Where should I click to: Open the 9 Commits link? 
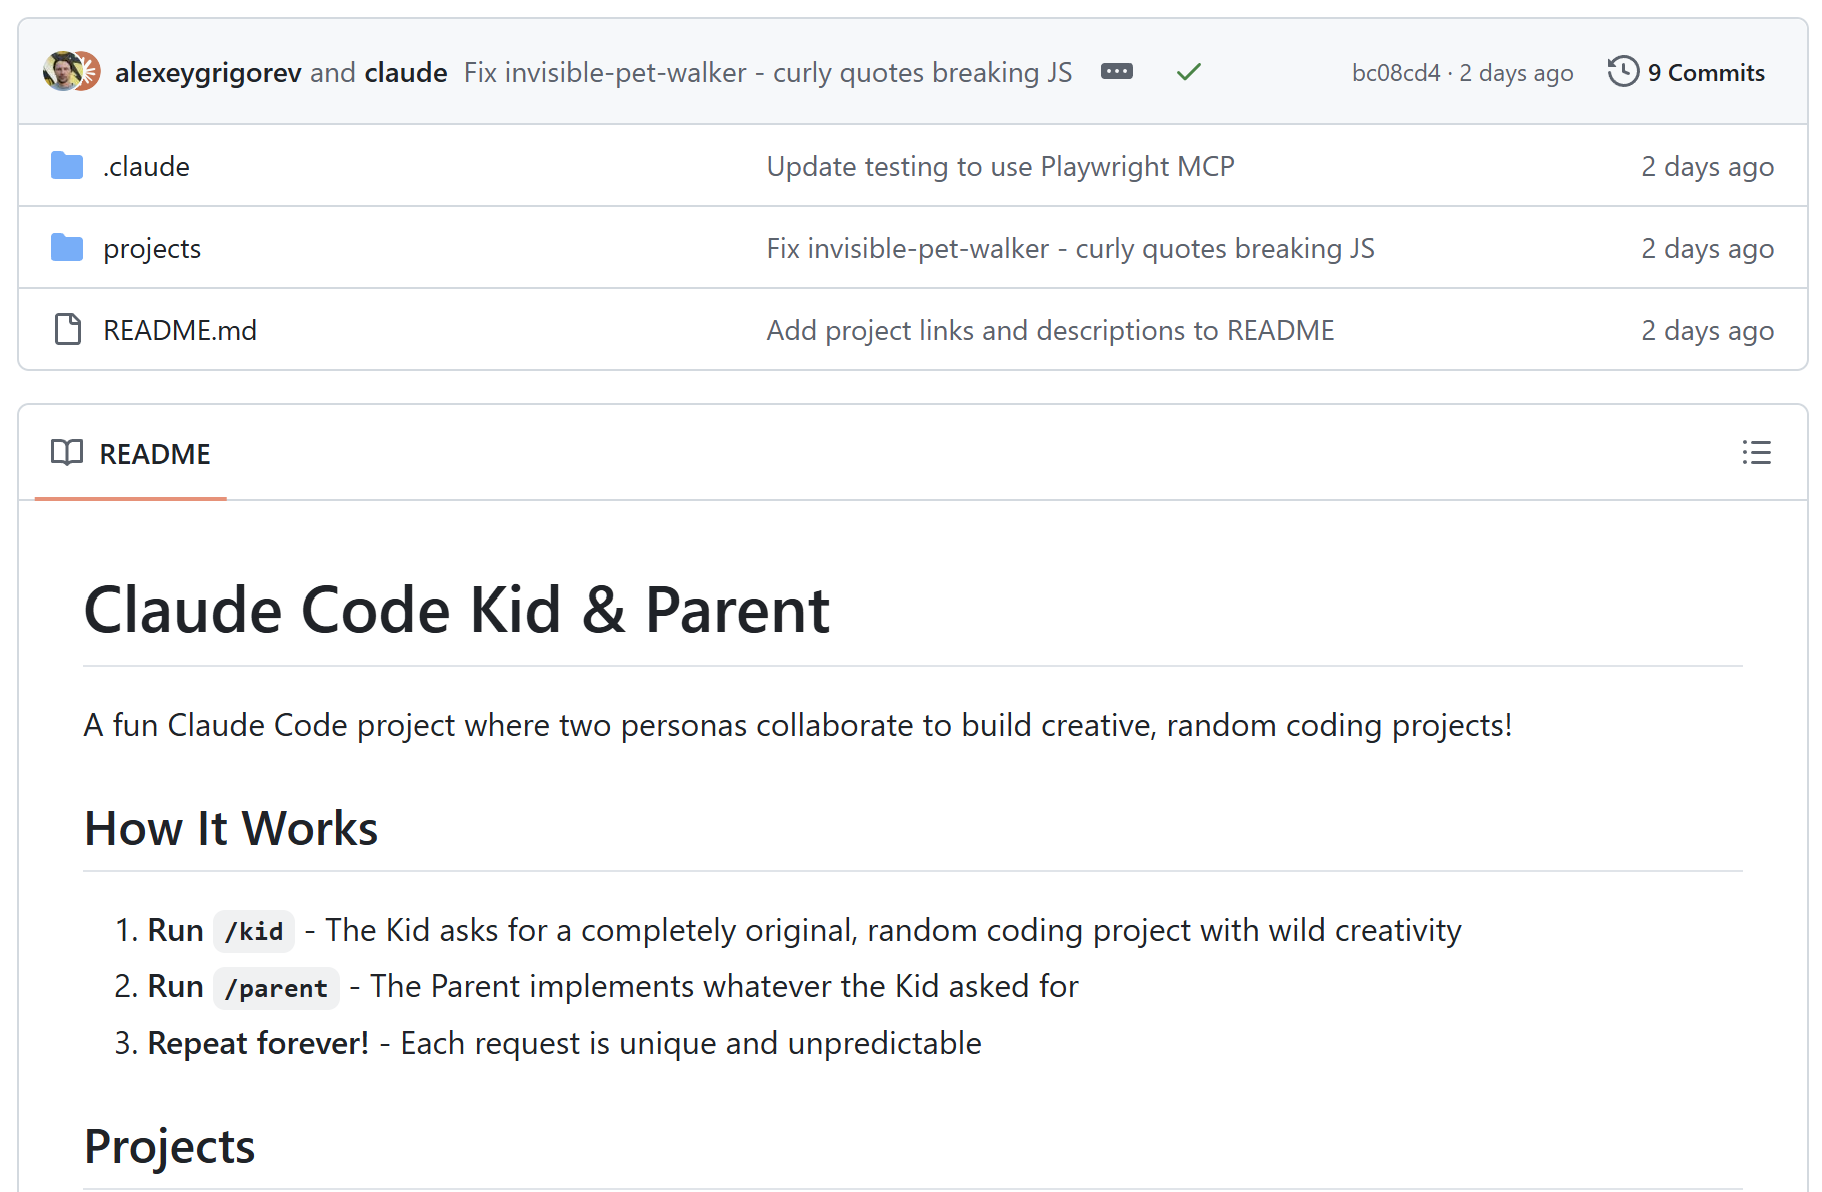pyautogui.click(x=1688, y=72)
